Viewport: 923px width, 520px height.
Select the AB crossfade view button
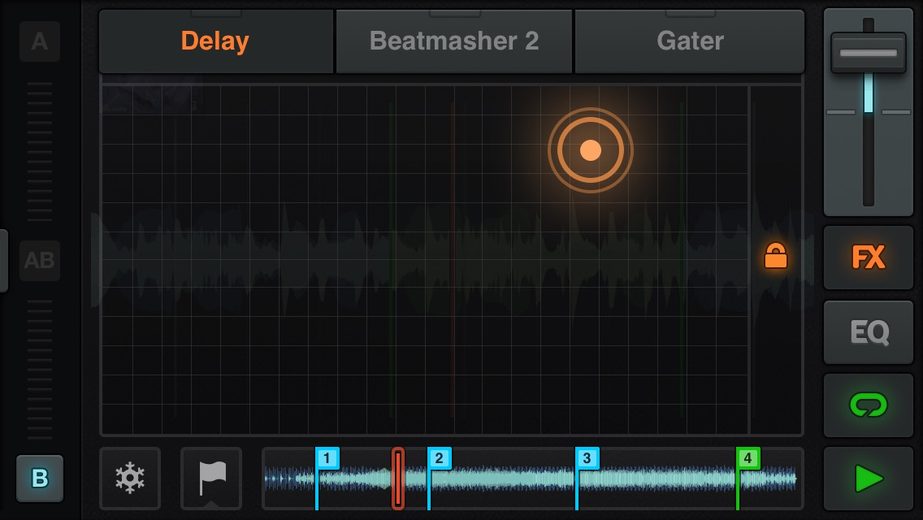[x=39, y=260]
